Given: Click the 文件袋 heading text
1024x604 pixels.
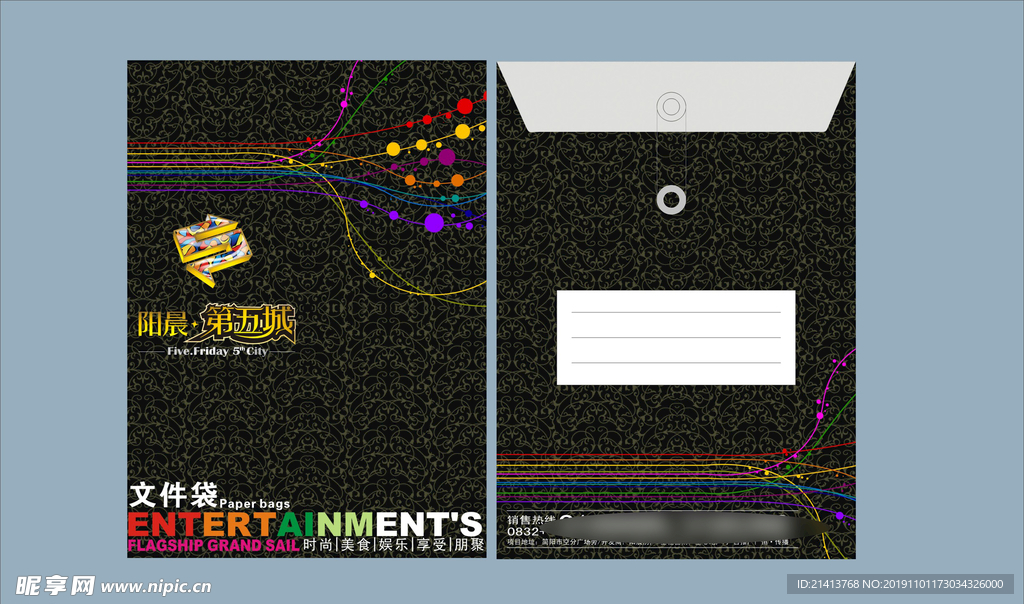Looking at the screenshot, I should (x=173, y=495).
